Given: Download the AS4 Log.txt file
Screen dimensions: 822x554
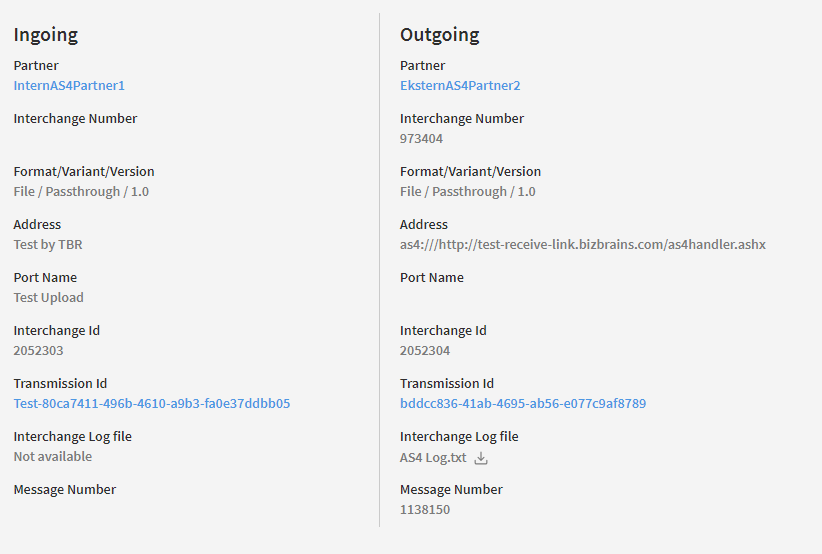Looking at the screenshot, I should point(481,458).
